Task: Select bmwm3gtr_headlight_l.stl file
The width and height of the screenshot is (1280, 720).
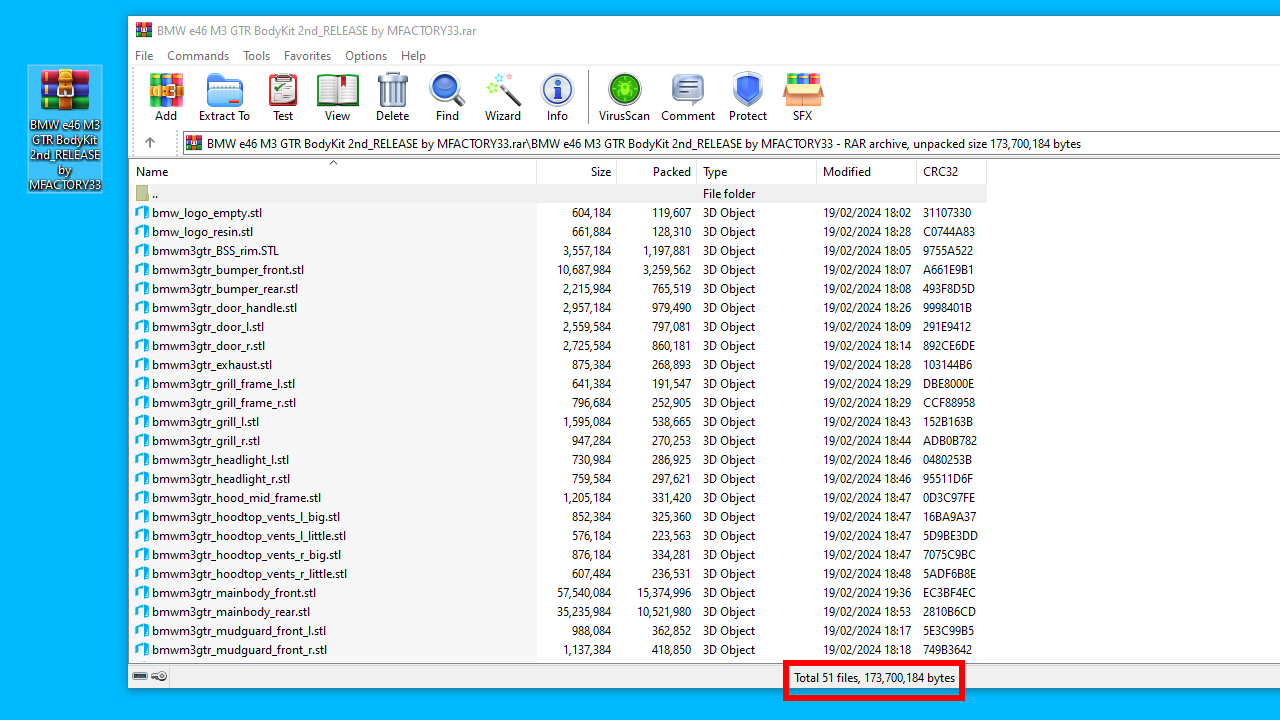Action: coord(558,460)
